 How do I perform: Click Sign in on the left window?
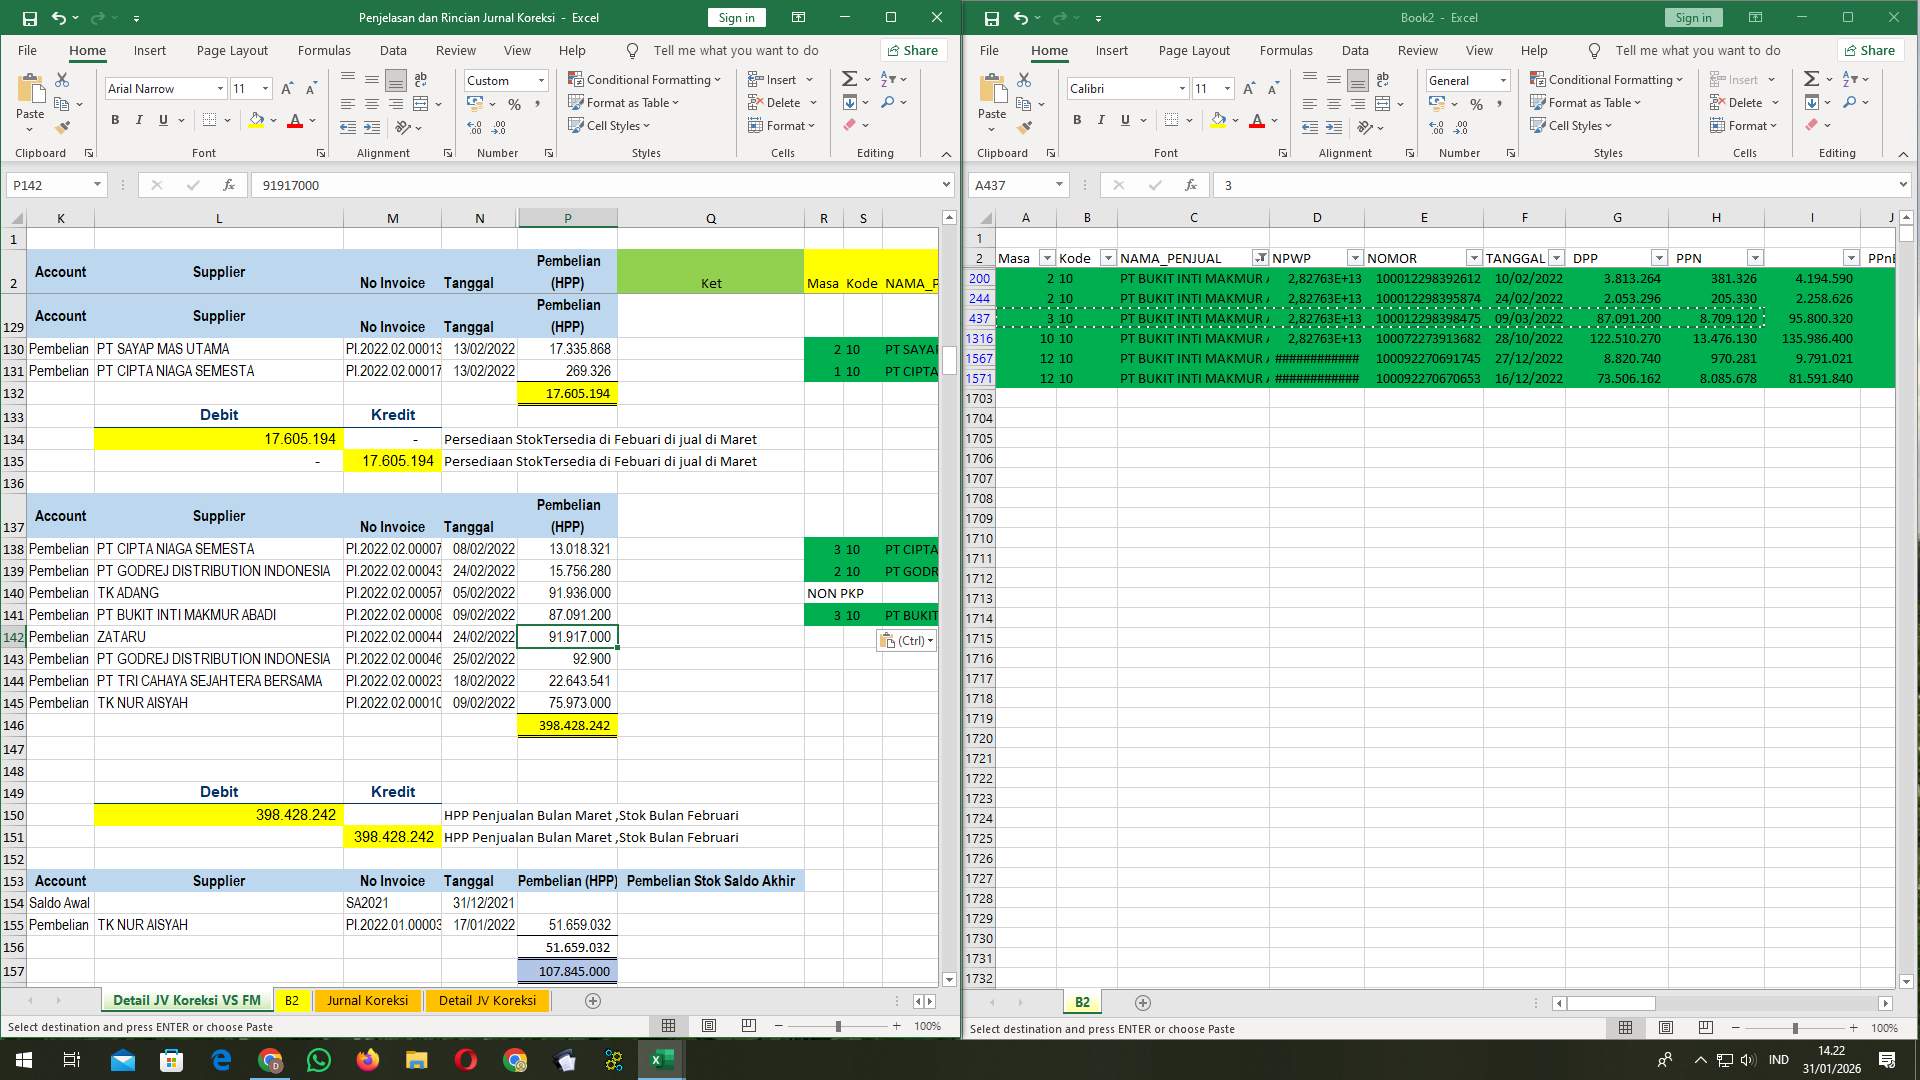735,17
